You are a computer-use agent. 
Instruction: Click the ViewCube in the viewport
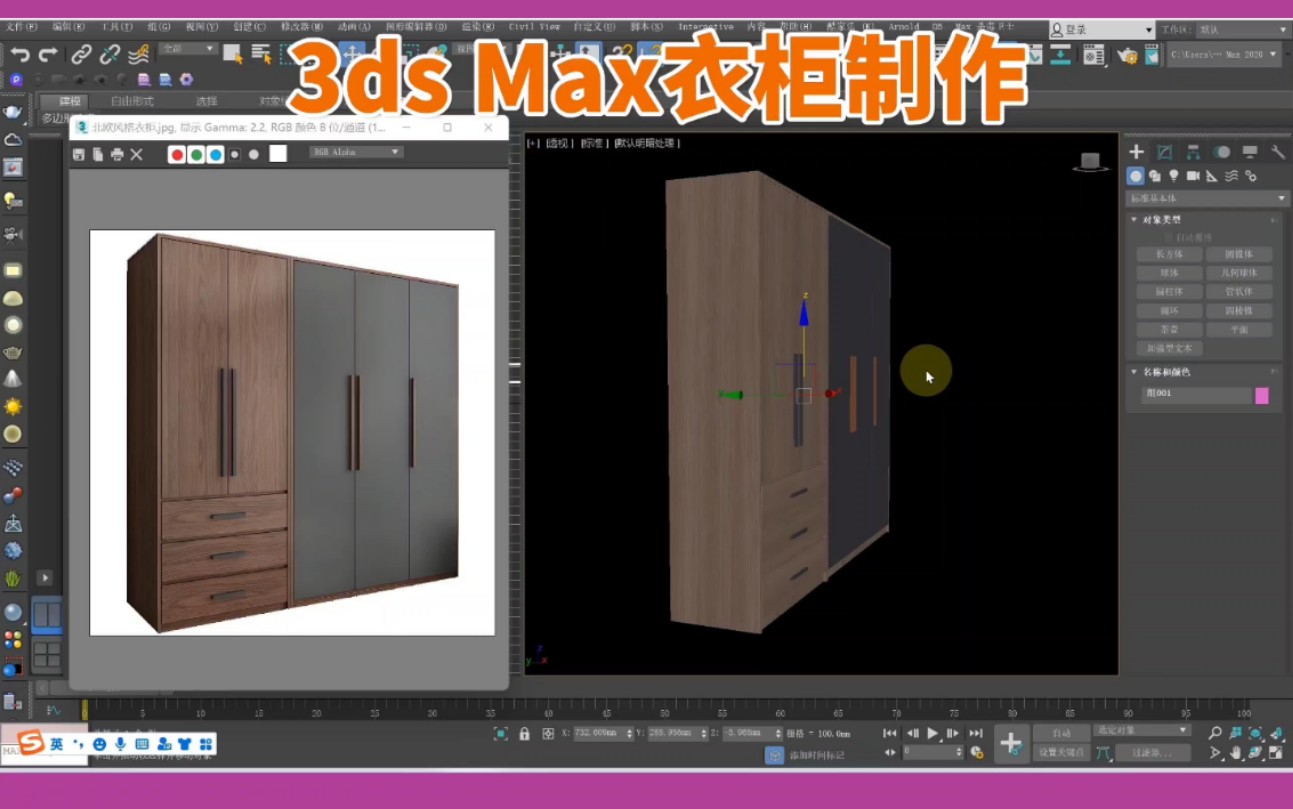1090,161
